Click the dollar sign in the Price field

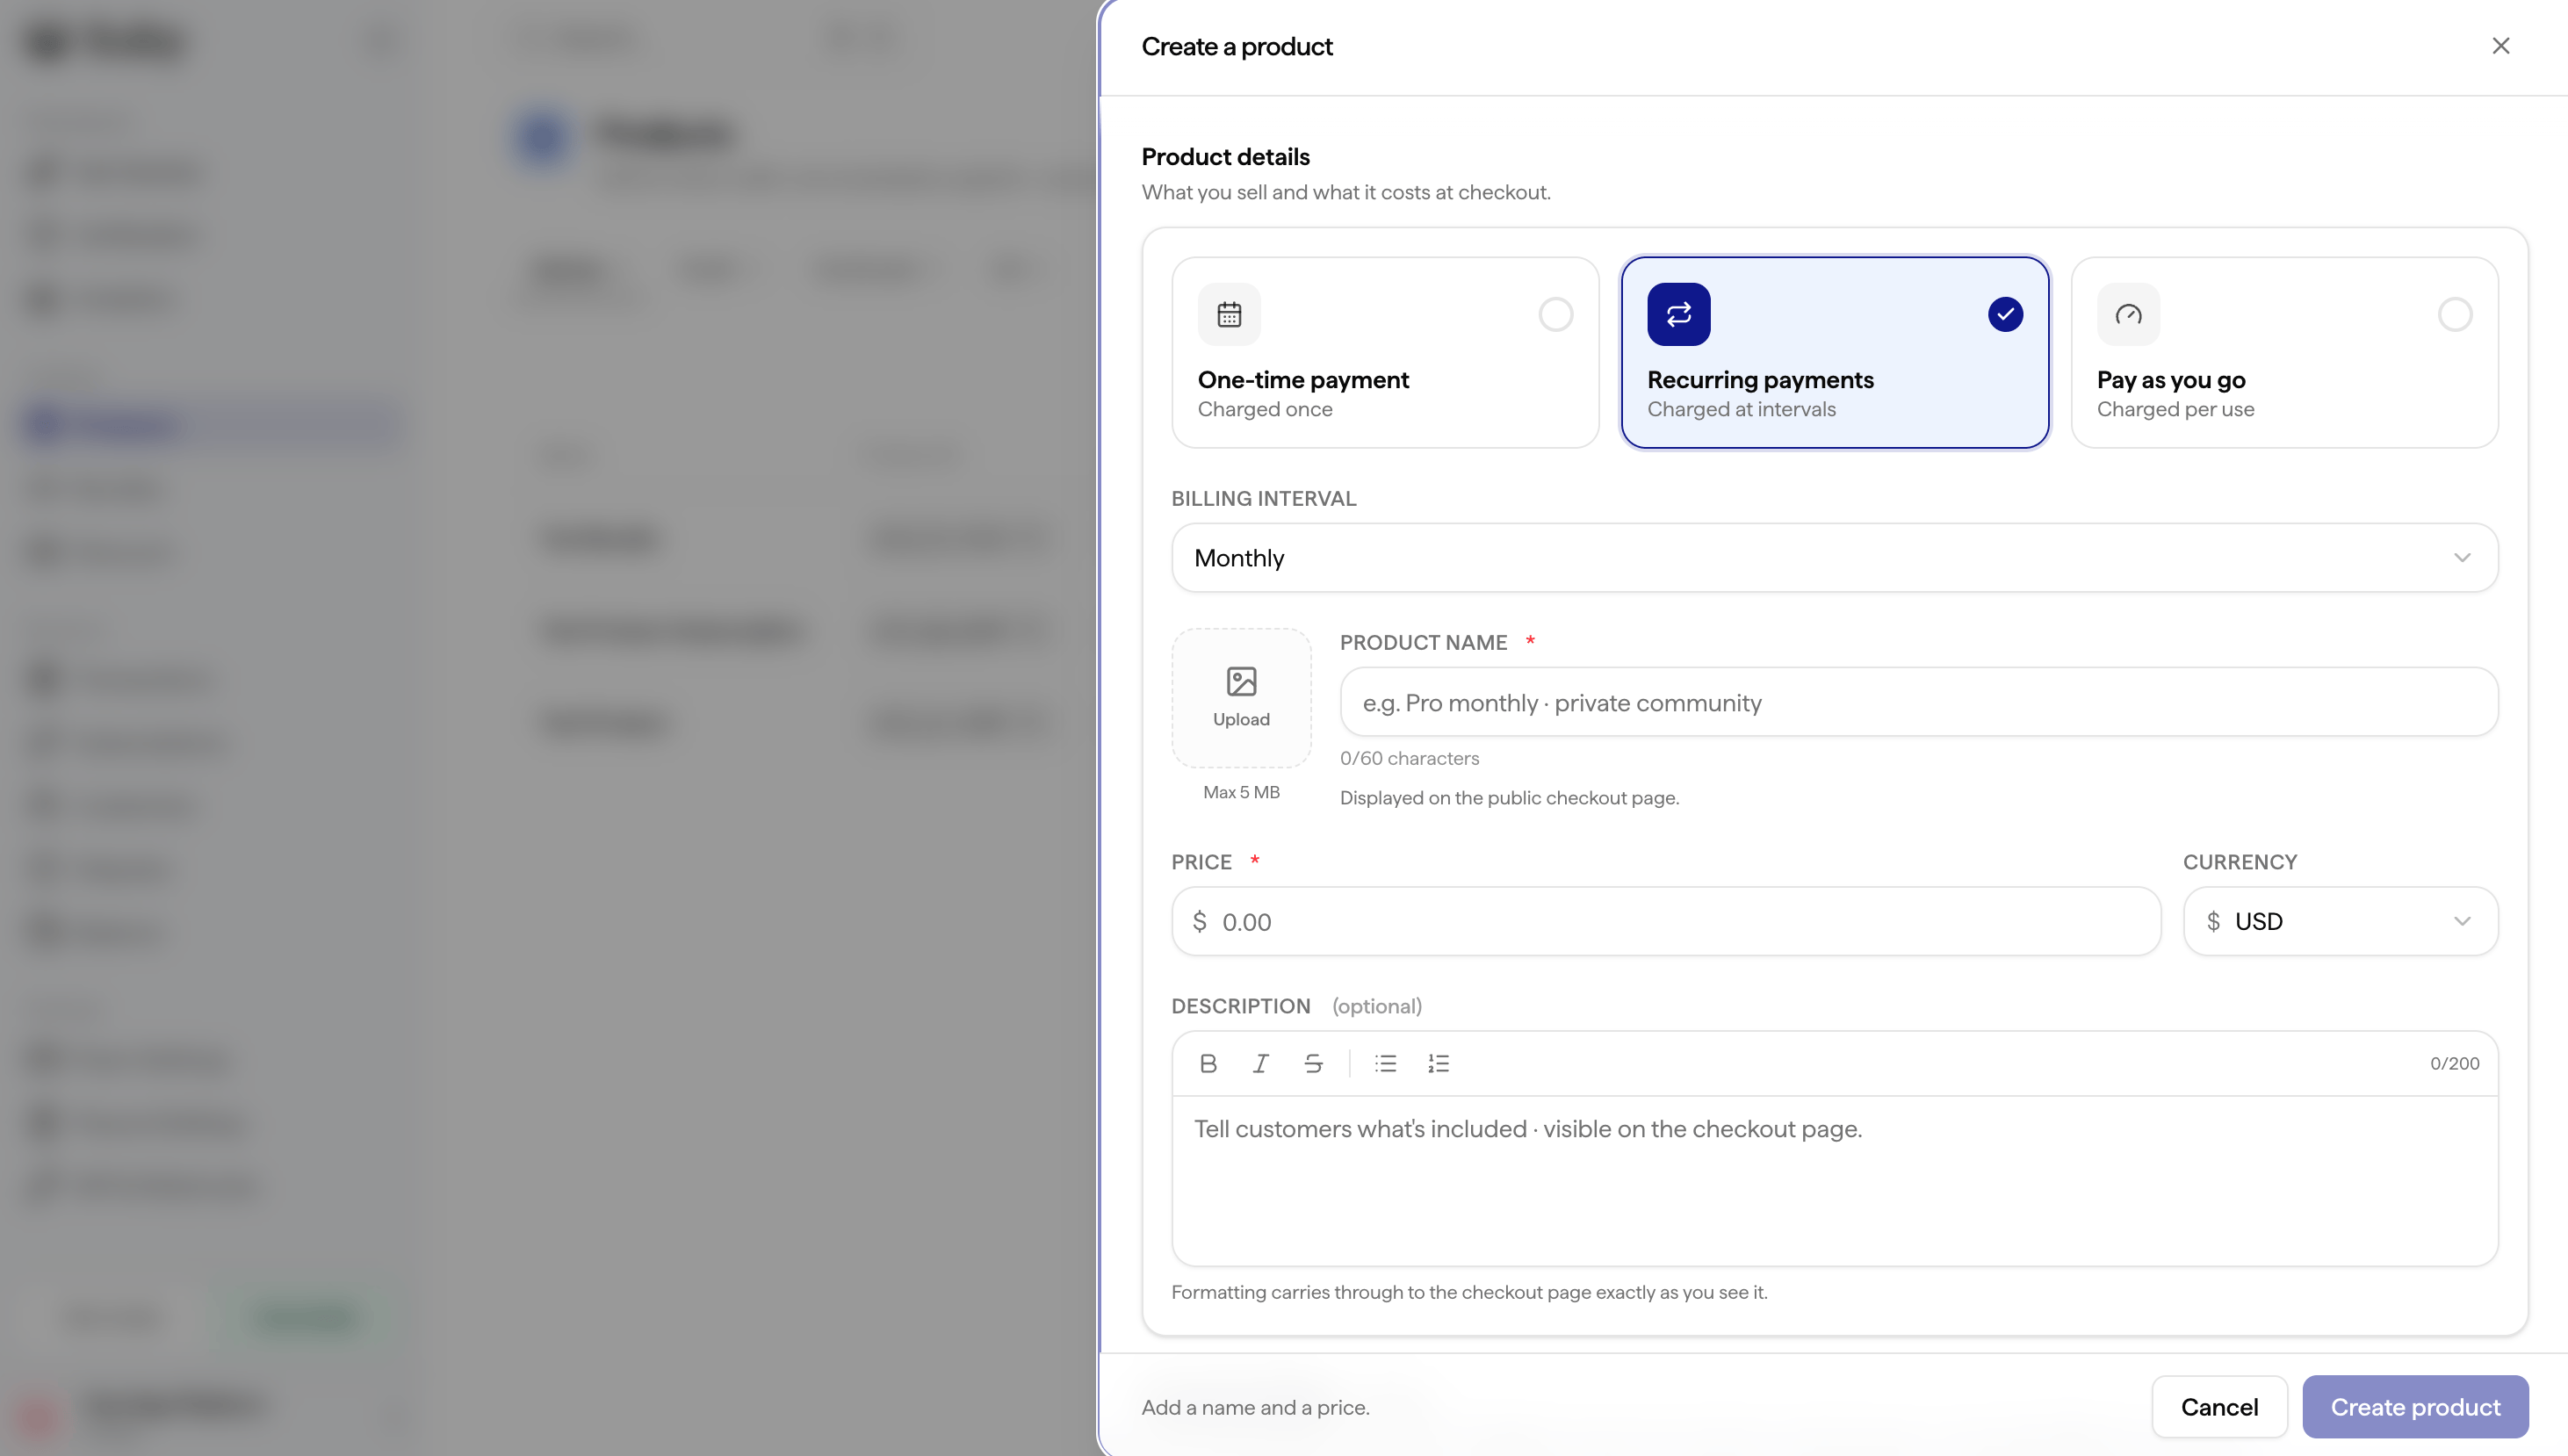pyautogui.click(x=1199, y=921)
